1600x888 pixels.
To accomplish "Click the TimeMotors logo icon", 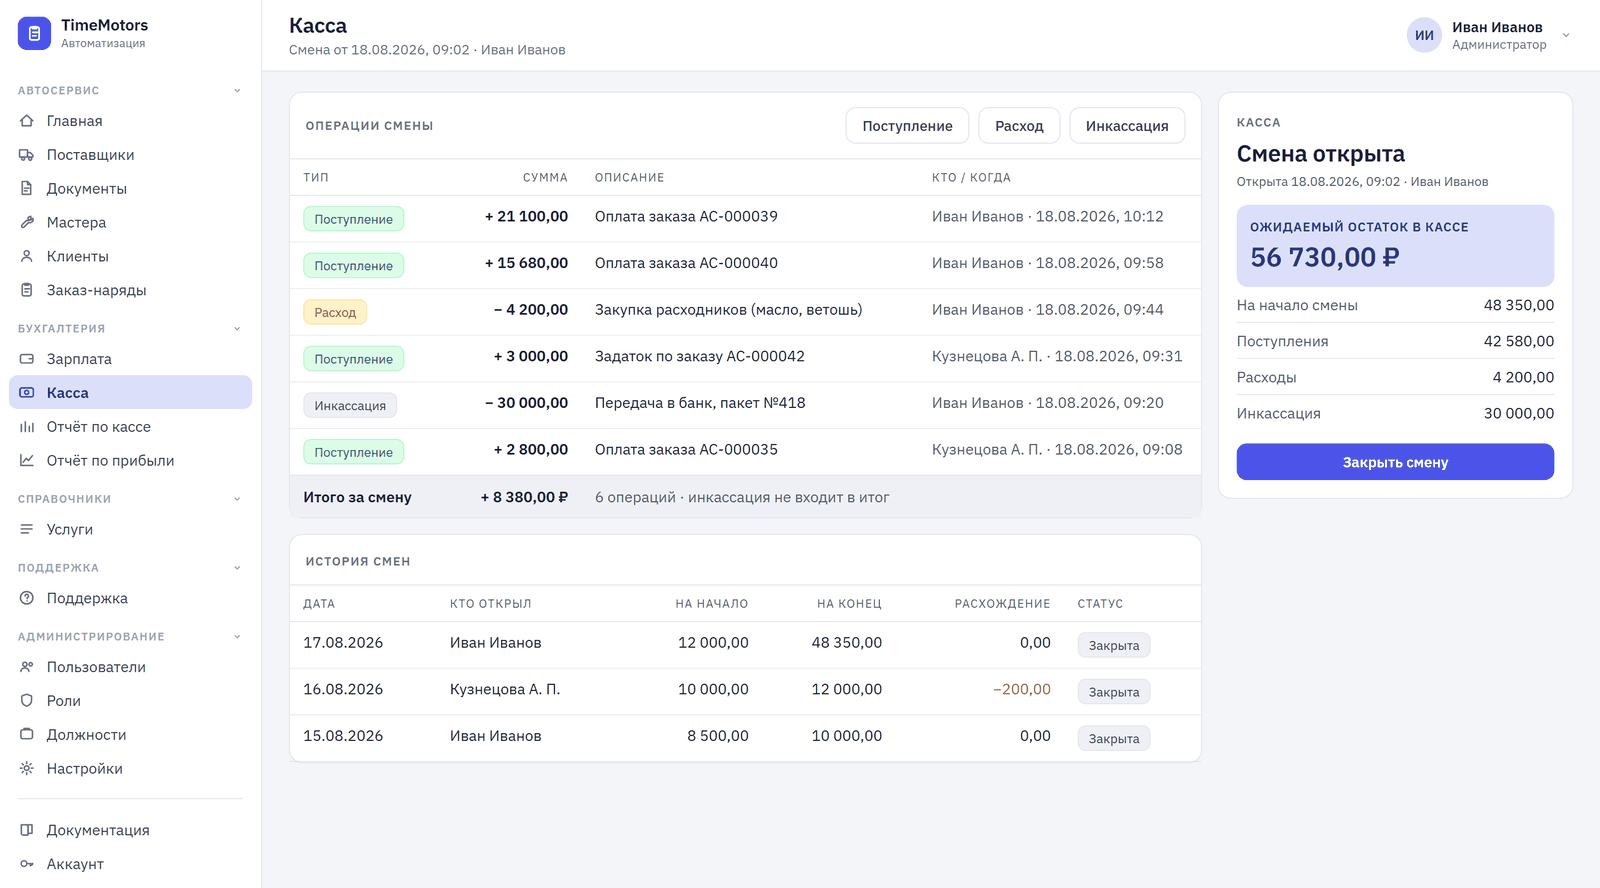I will tap(34, 33).
